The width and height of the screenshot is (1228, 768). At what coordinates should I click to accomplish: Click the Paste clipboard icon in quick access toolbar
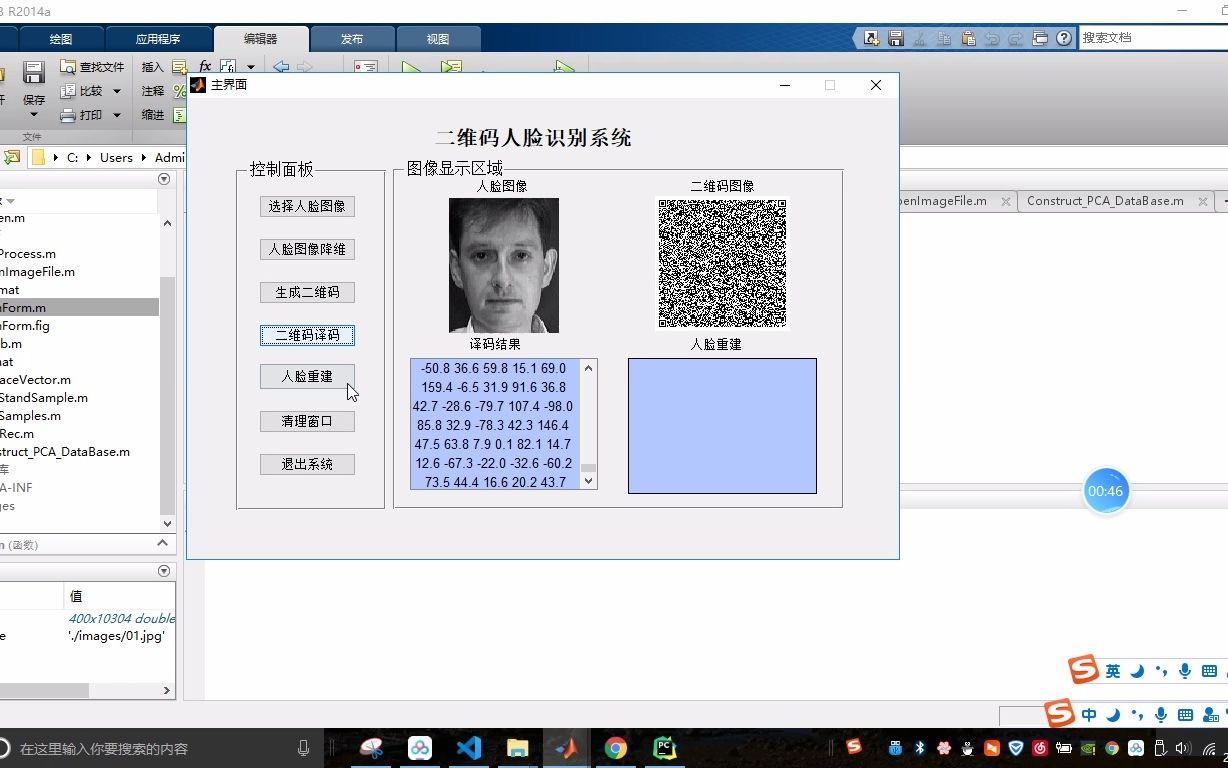coord(967,38)
